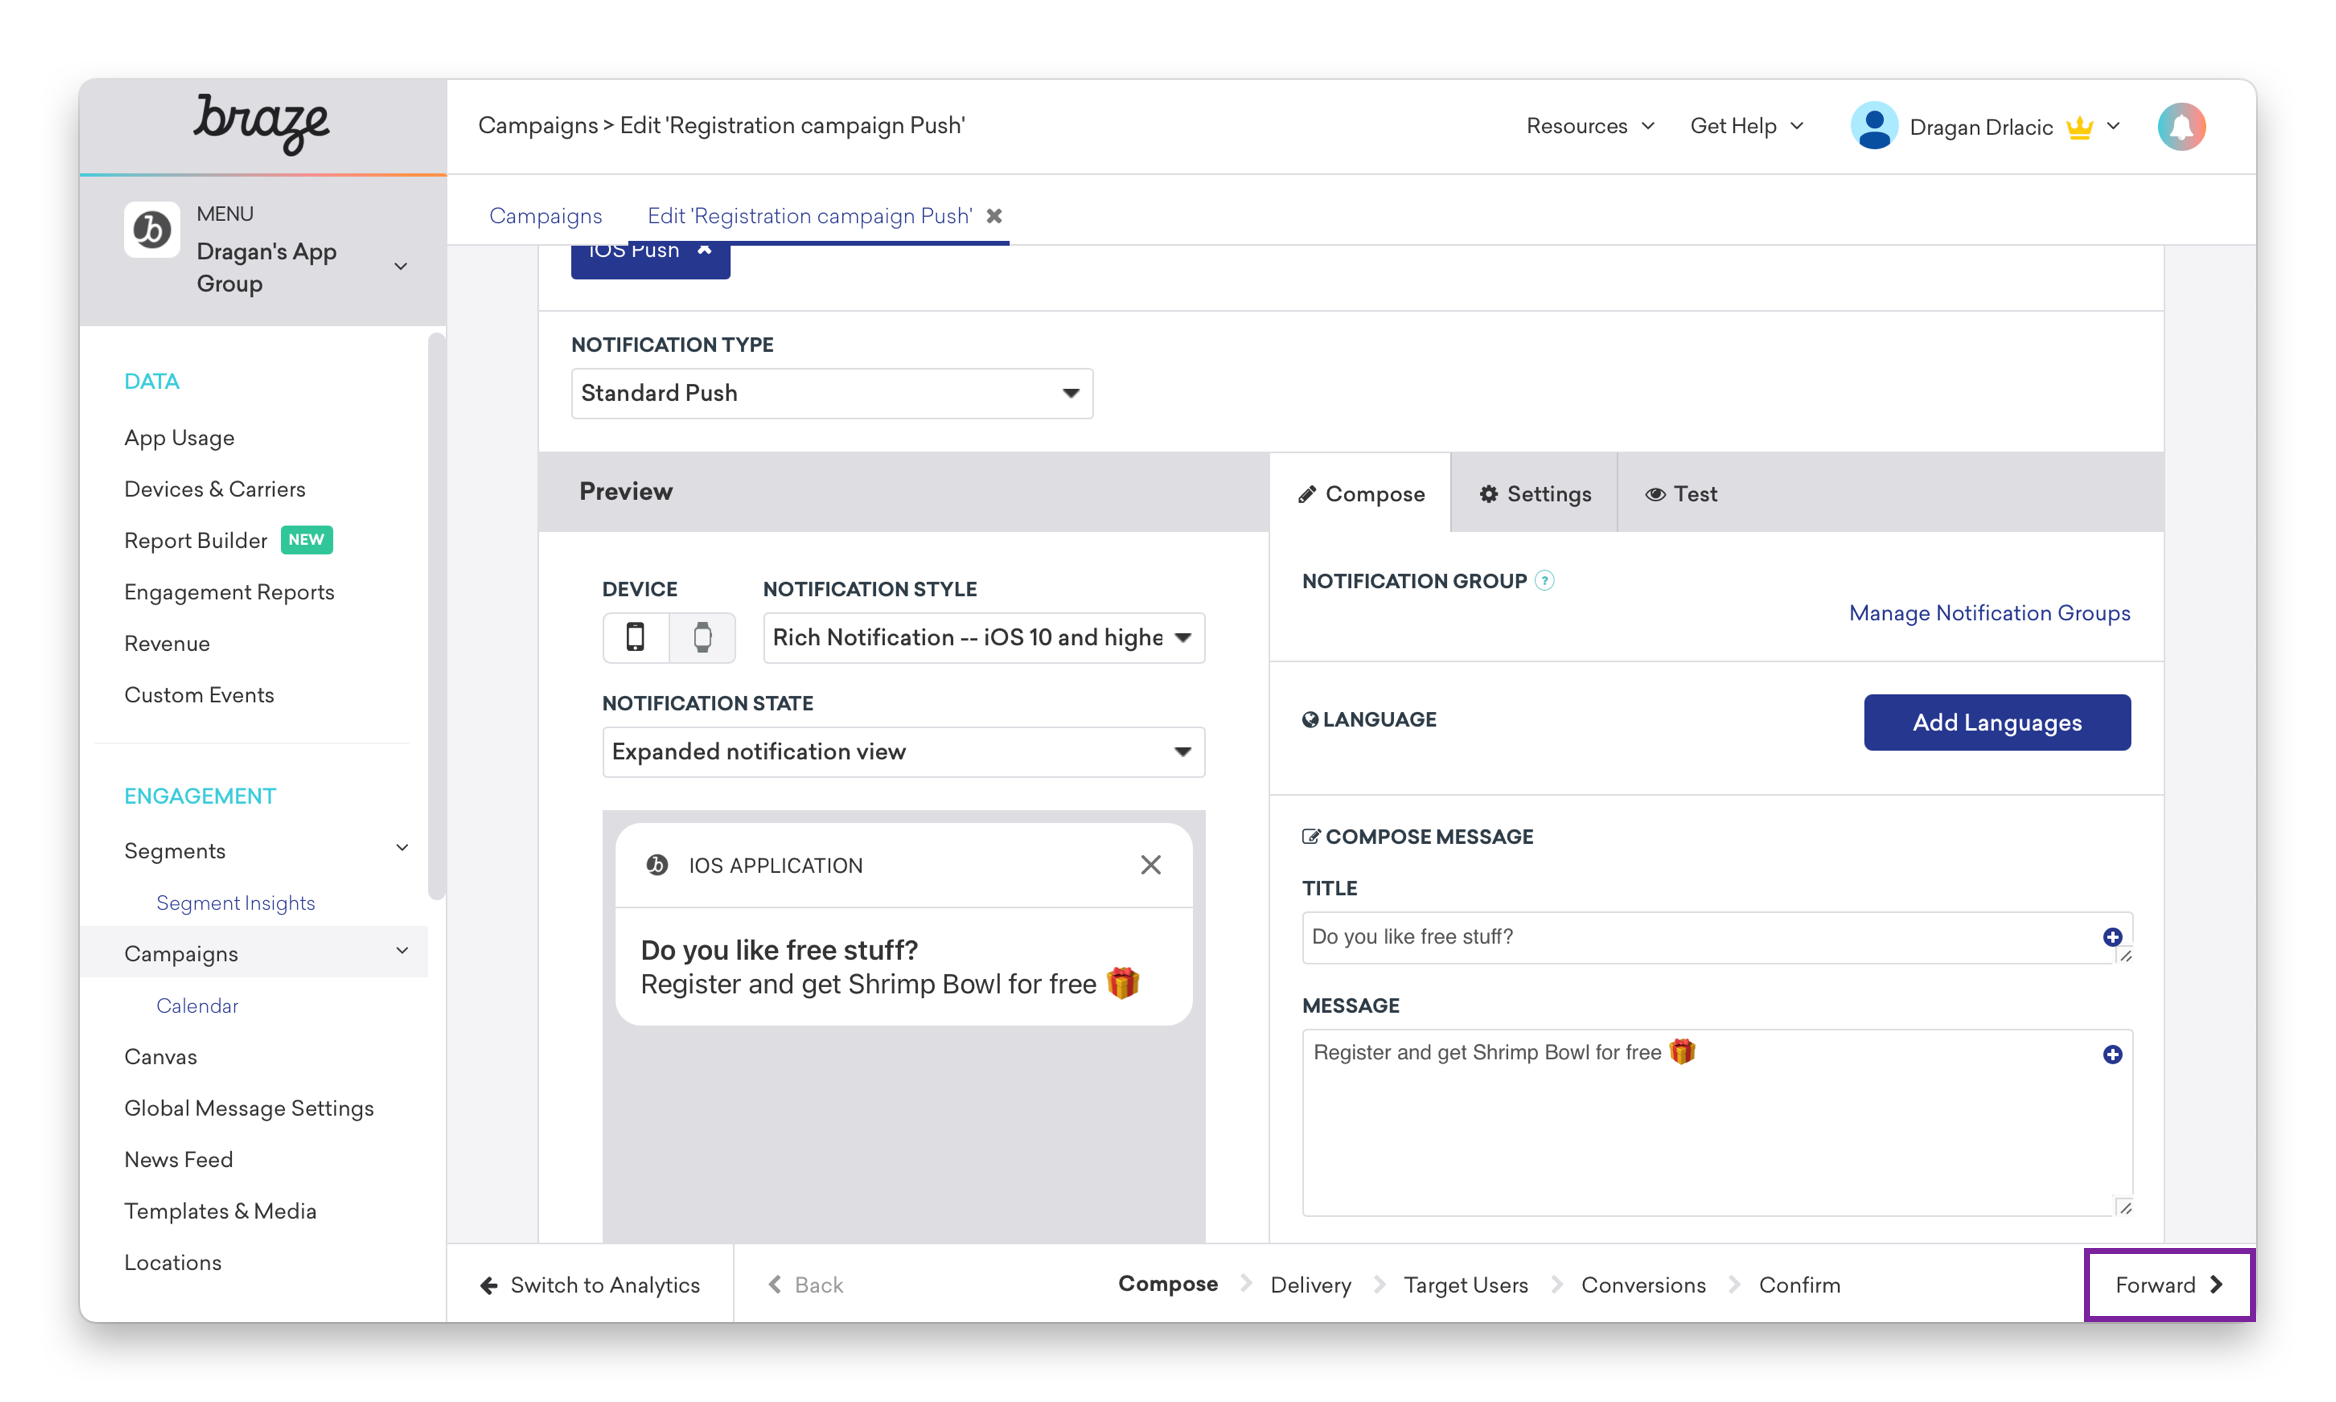Open the Campaigns tab
The image size is (2336, 1402).
pyautogui.click(x=545, y=216)
